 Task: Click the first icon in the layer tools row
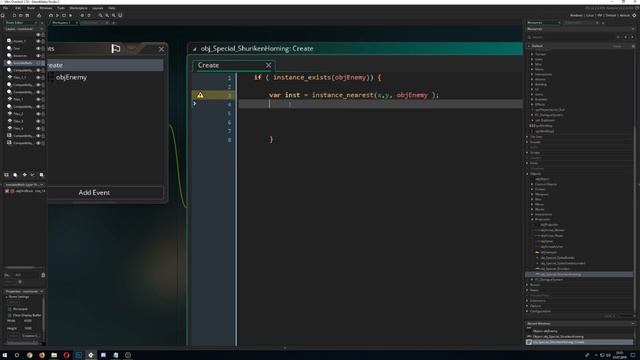(7, 175)
